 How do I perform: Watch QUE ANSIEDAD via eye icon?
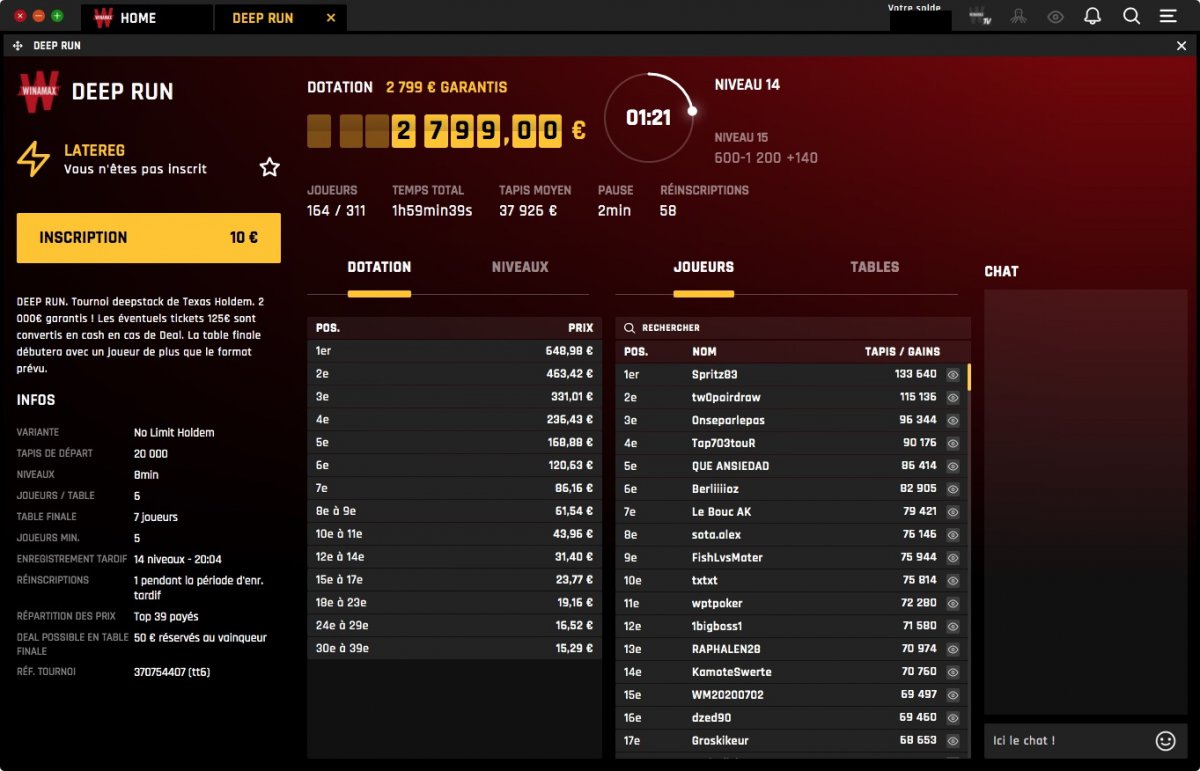click(x=953, y=466)
